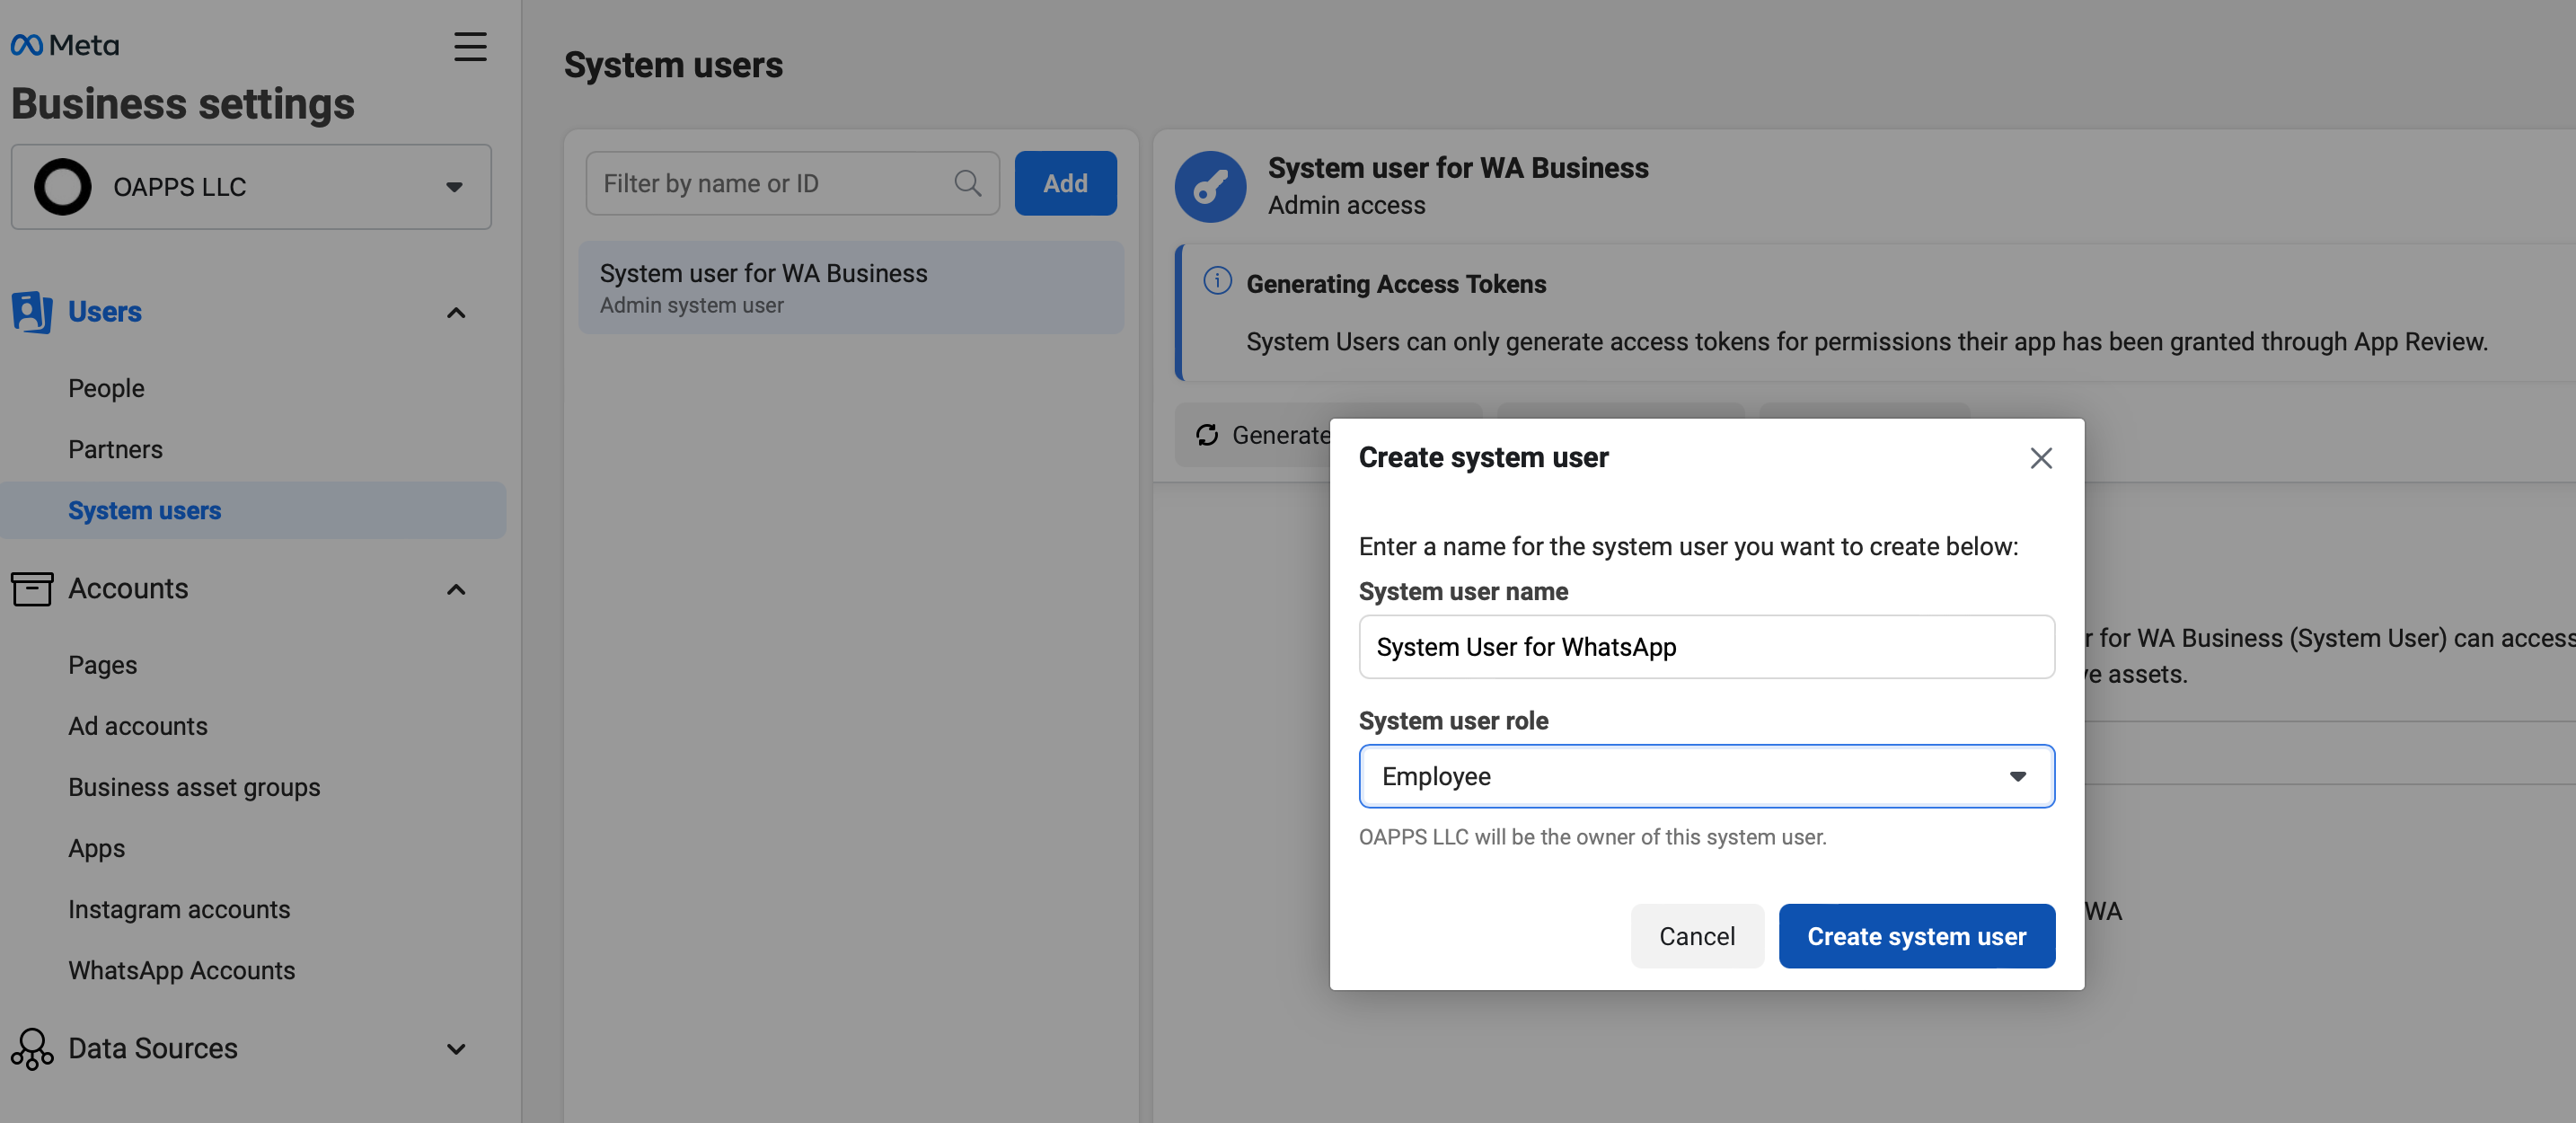The height and width of the screenshot is (1123, 2576).
Task: Open WhatsApp Accounts in sidebar
Action: (x=181, y=970)
